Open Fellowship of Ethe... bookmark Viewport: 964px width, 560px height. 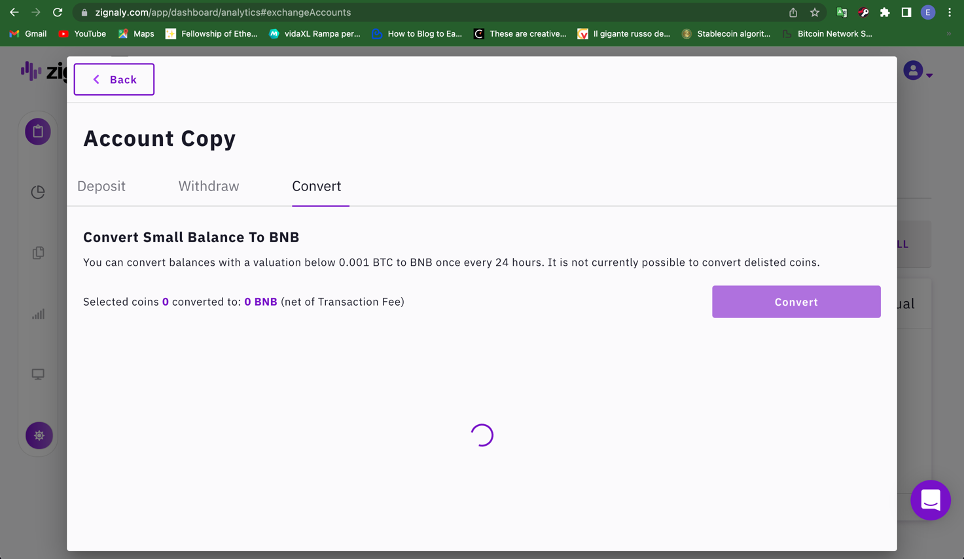(211, 34)
